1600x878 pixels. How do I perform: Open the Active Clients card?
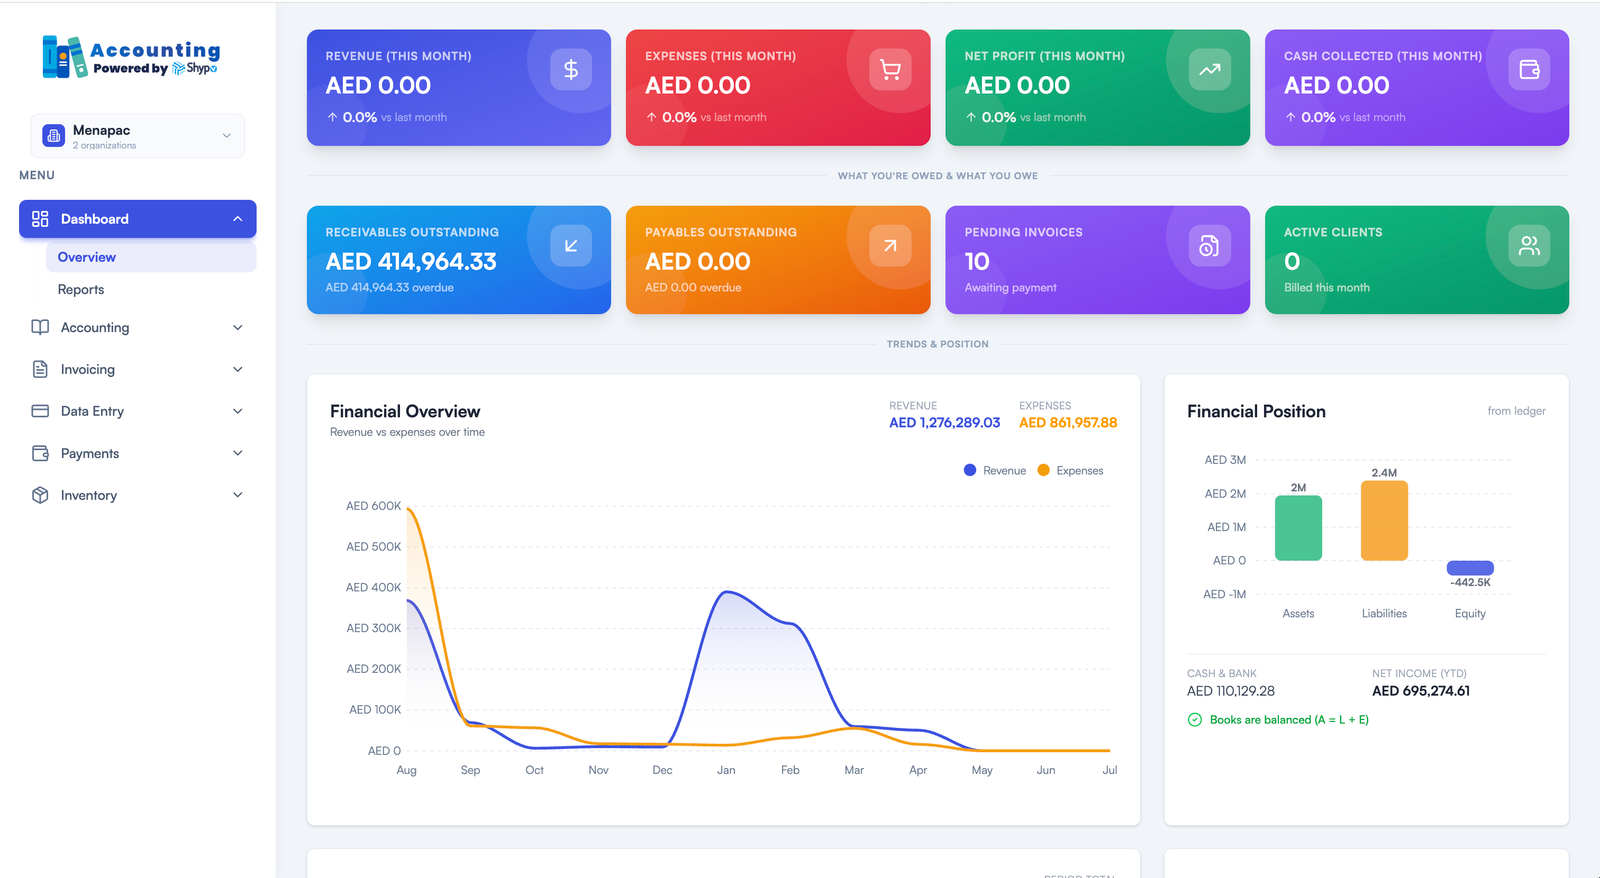(1417, 260)
